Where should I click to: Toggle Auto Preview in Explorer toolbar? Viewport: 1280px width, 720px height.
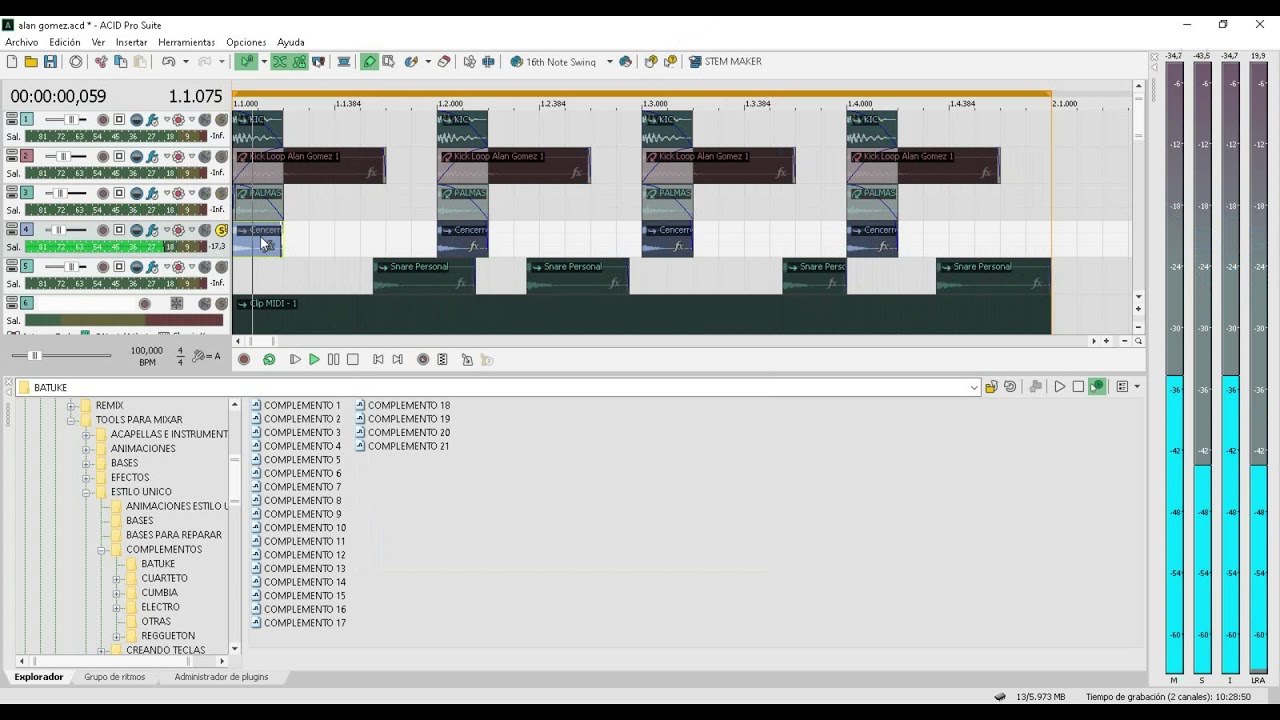(1097, 387)
